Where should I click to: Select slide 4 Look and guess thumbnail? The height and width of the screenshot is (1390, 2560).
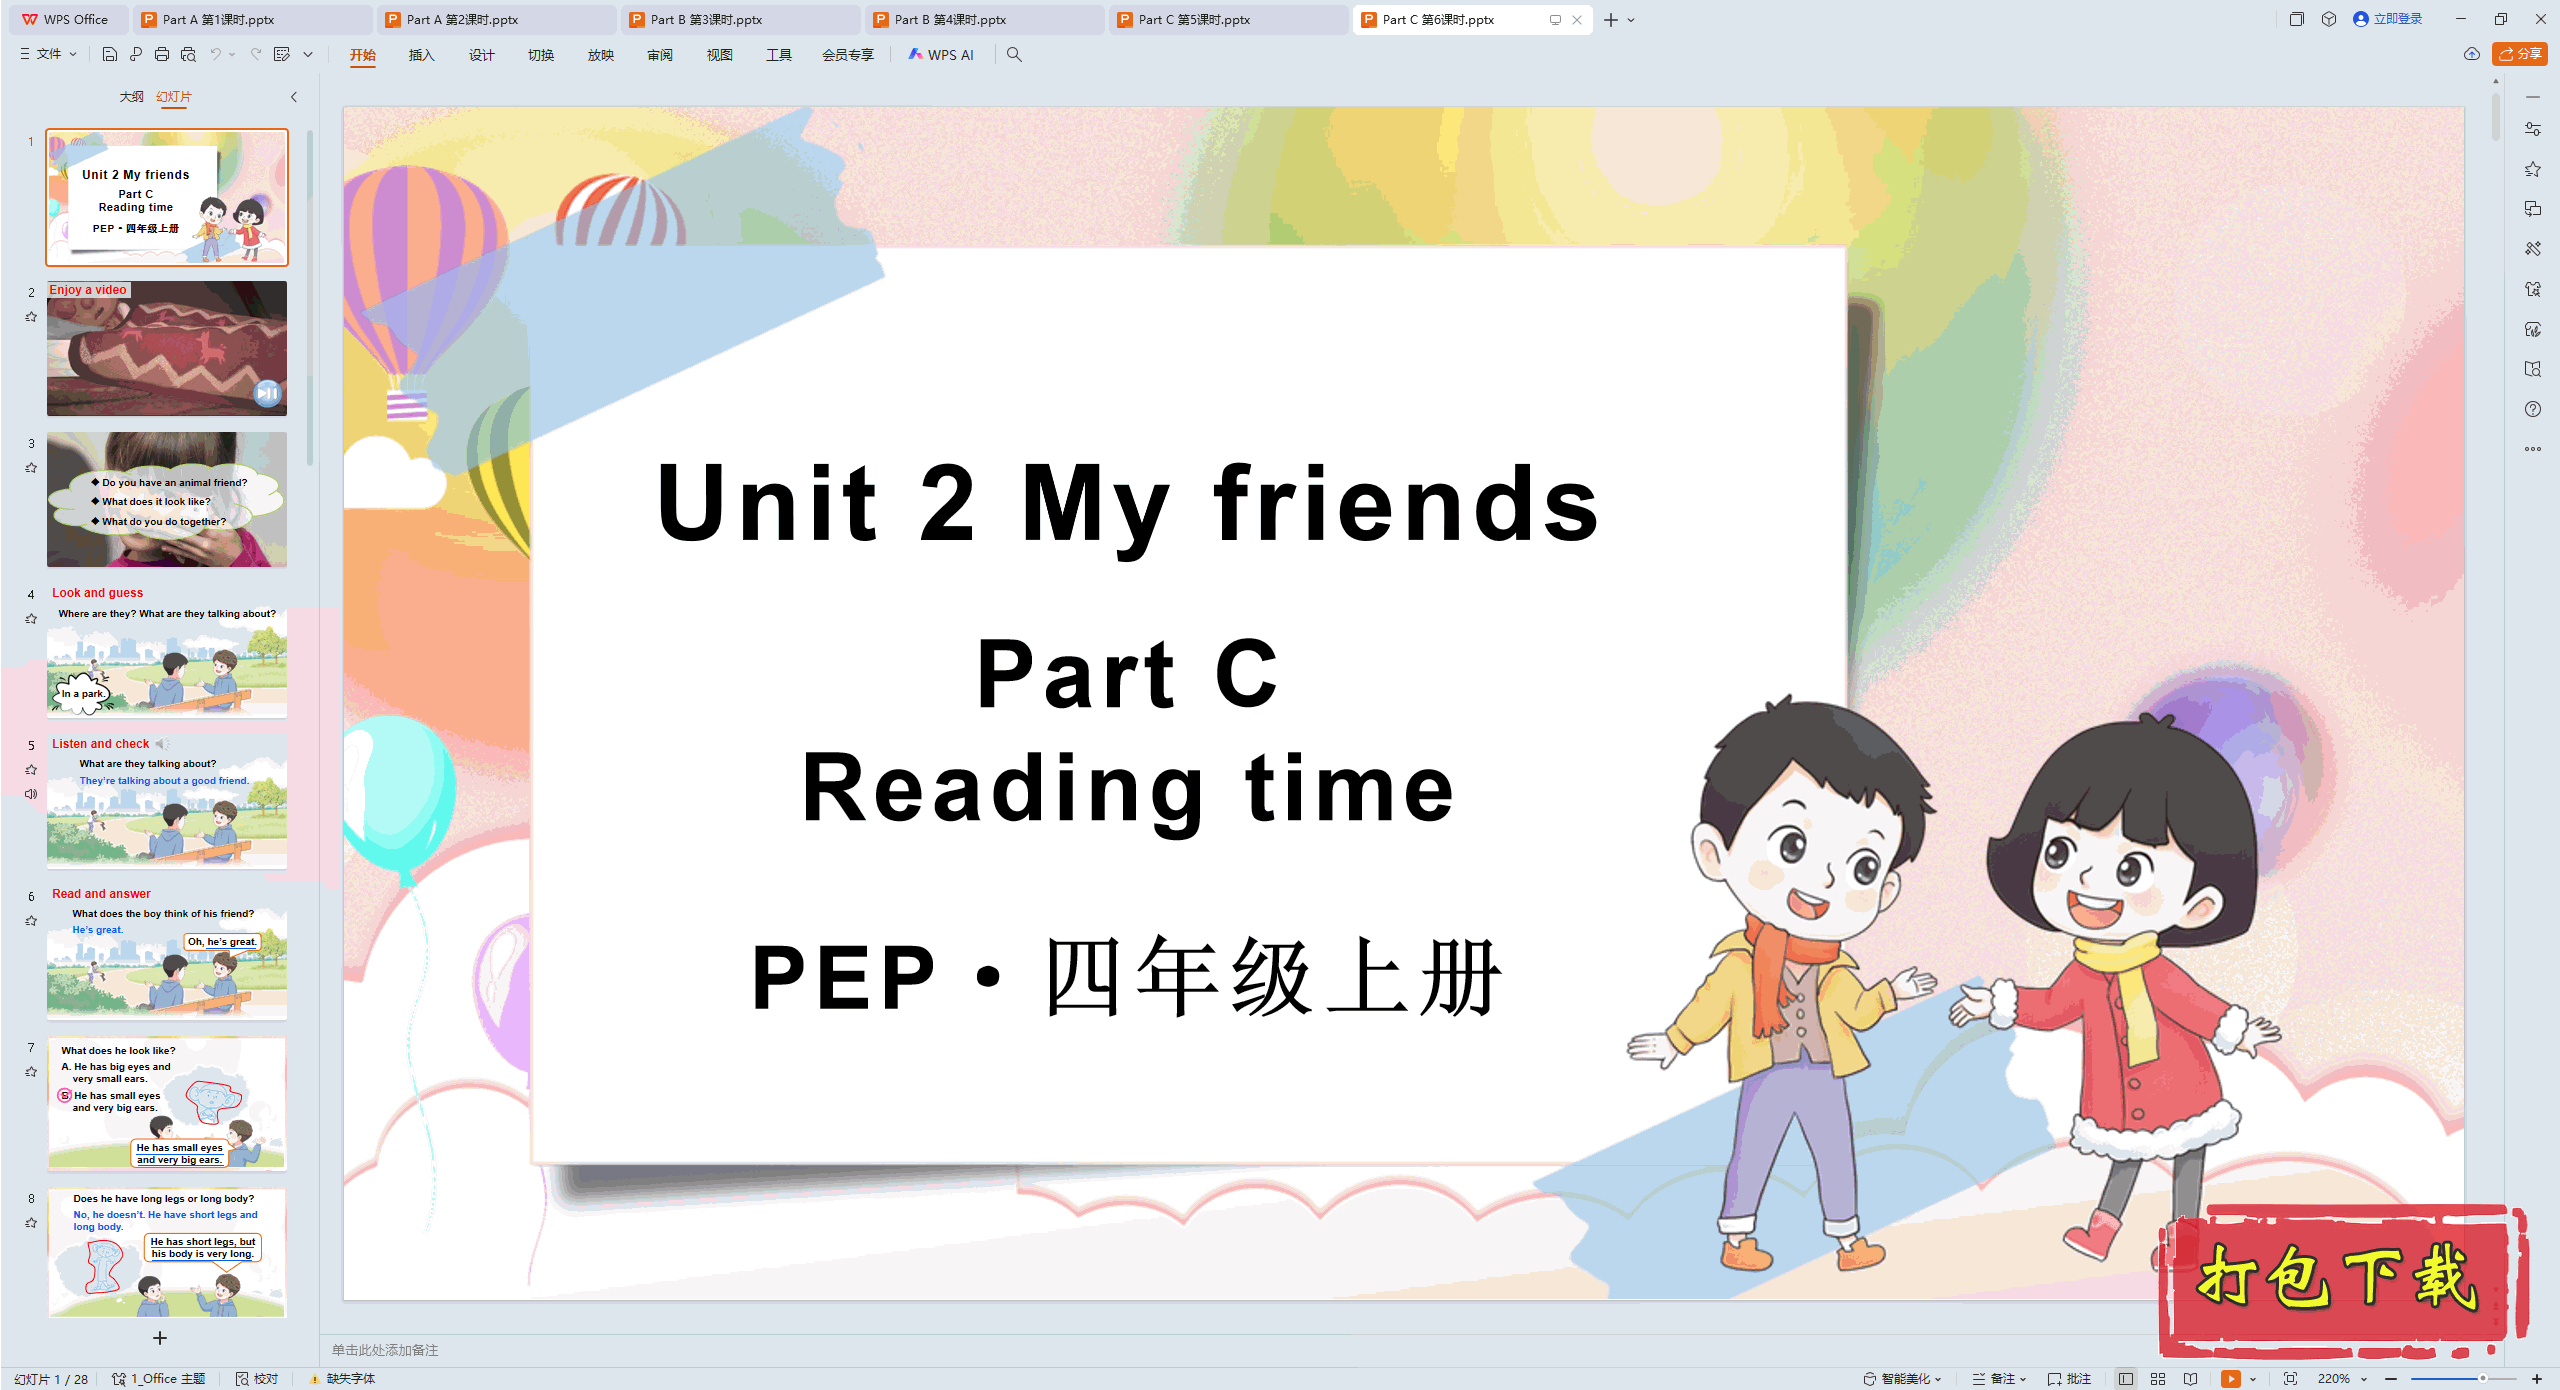click(x=167, y=652)
